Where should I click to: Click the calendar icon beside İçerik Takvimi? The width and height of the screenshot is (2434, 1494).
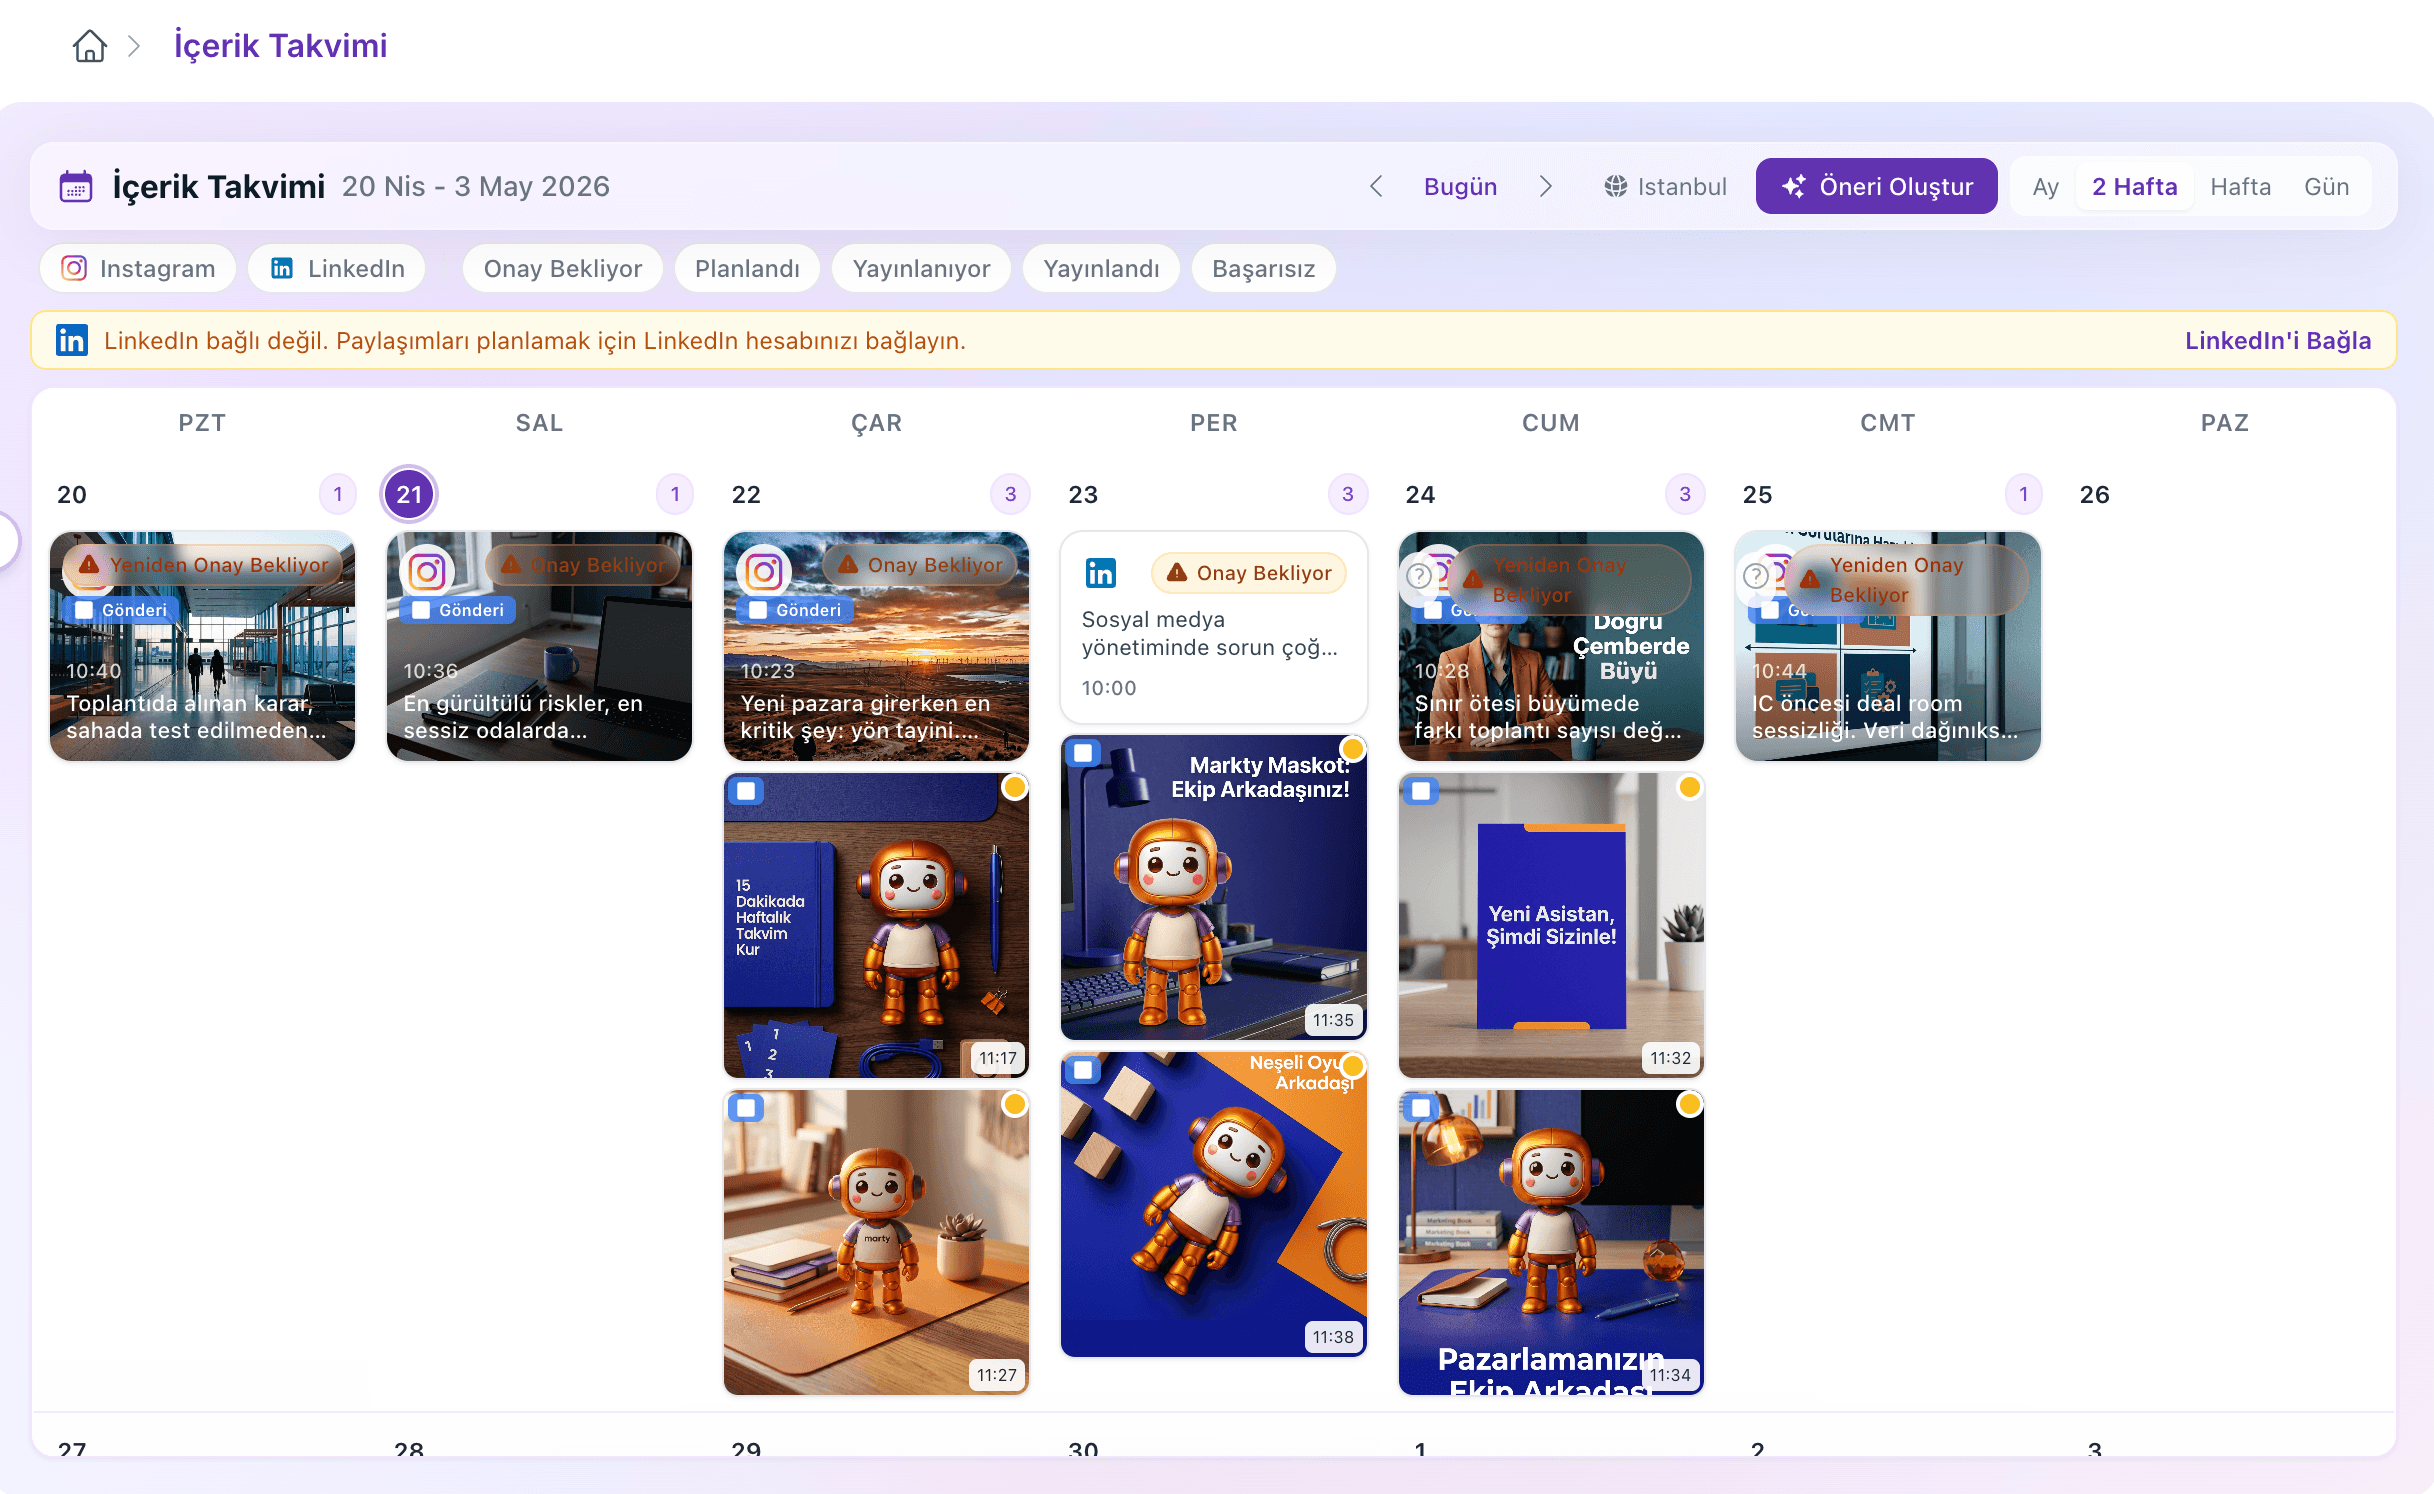(76, 187)
